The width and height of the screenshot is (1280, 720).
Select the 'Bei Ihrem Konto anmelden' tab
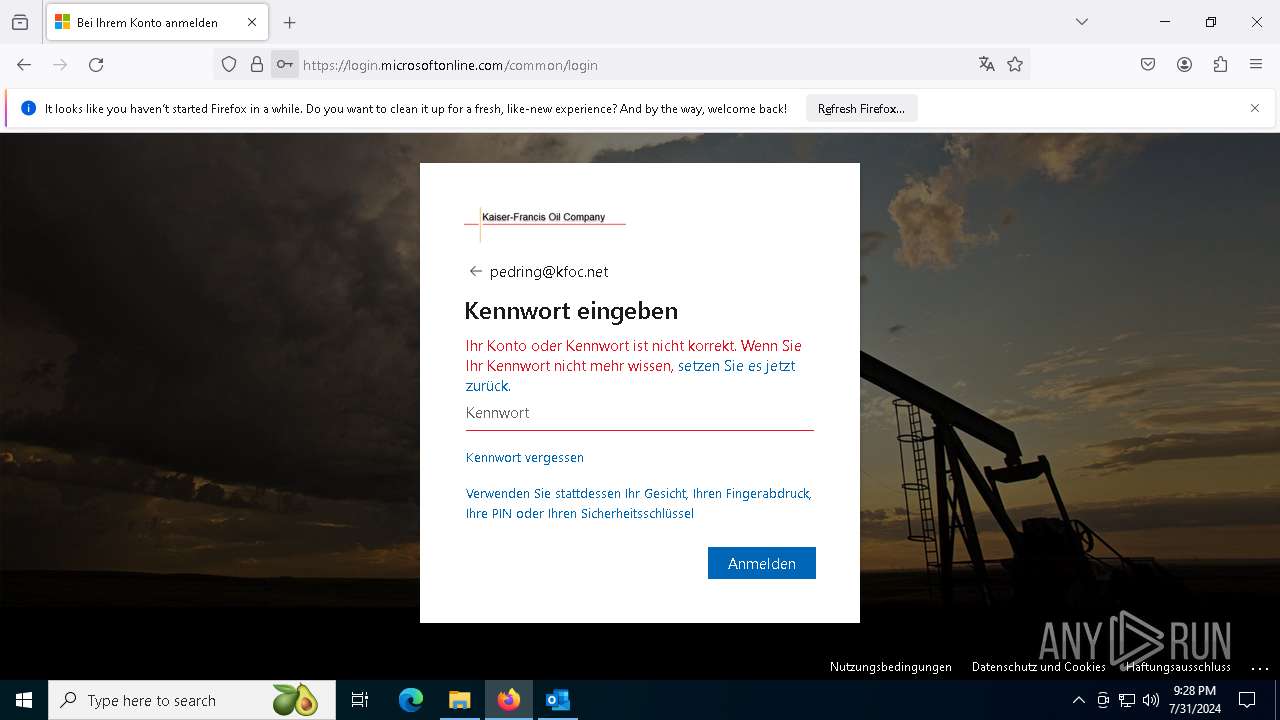pyautogui.click(x=157, y=22)
